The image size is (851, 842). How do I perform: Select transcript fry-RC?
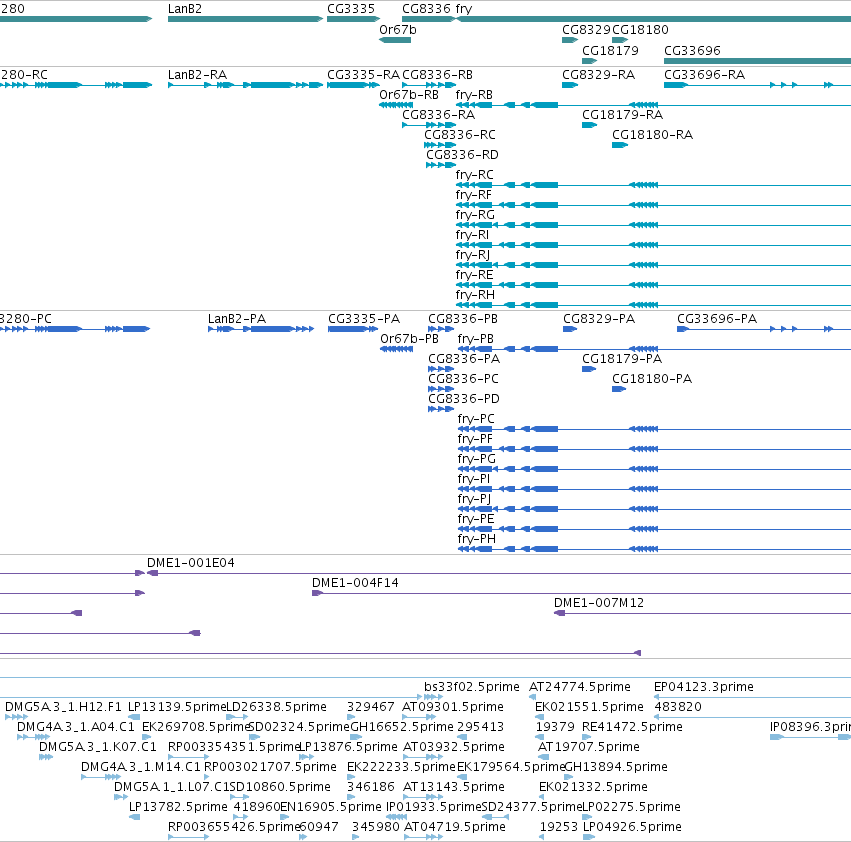tap(653, 185)
